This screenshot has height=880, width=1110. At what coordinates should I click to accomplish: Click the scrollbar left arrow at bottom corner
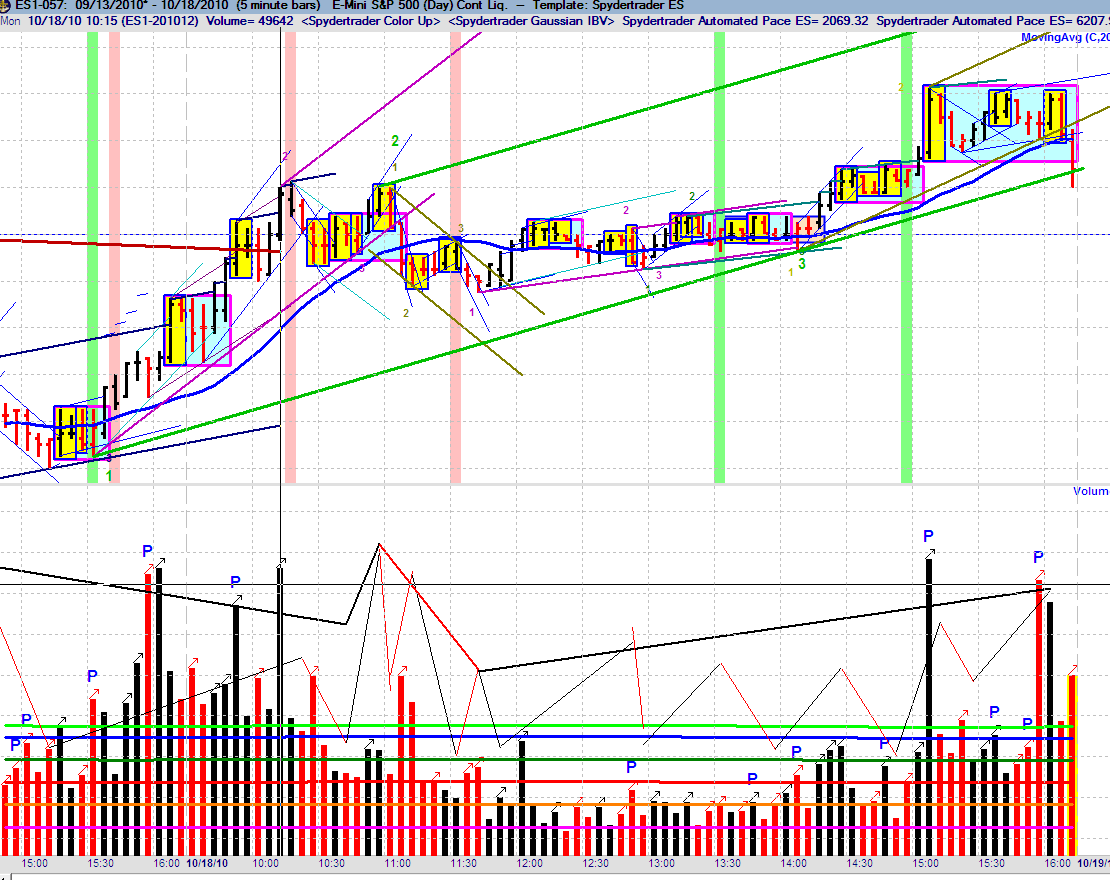point(5,876)
